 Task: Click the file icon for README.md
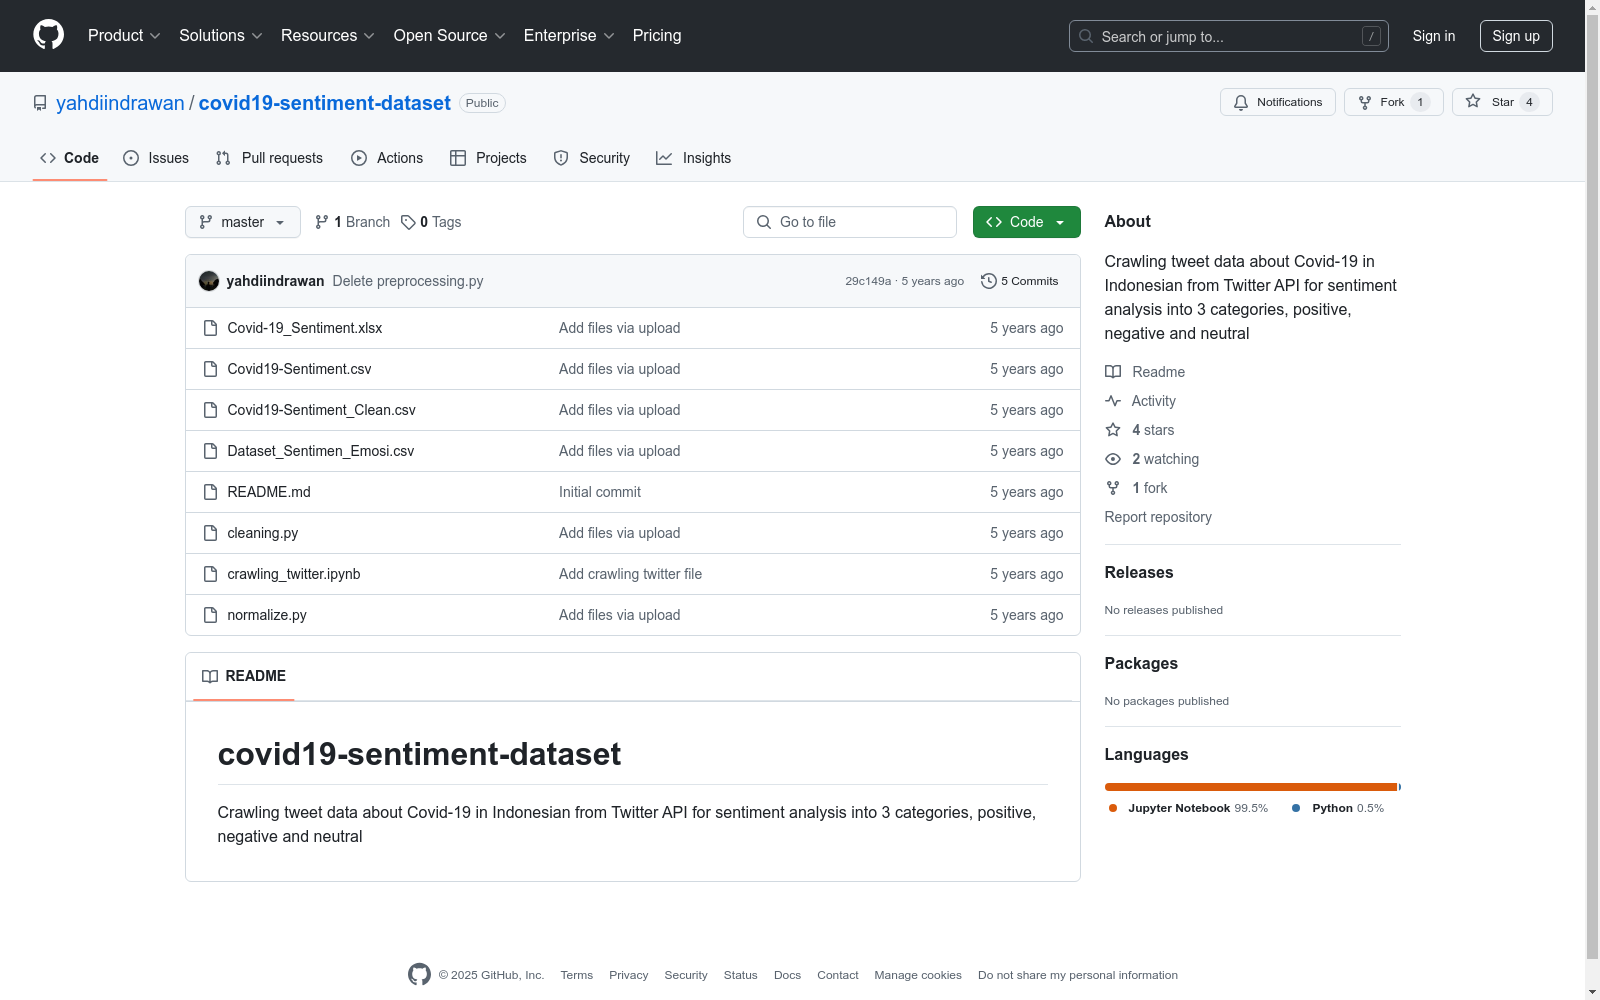210,492
